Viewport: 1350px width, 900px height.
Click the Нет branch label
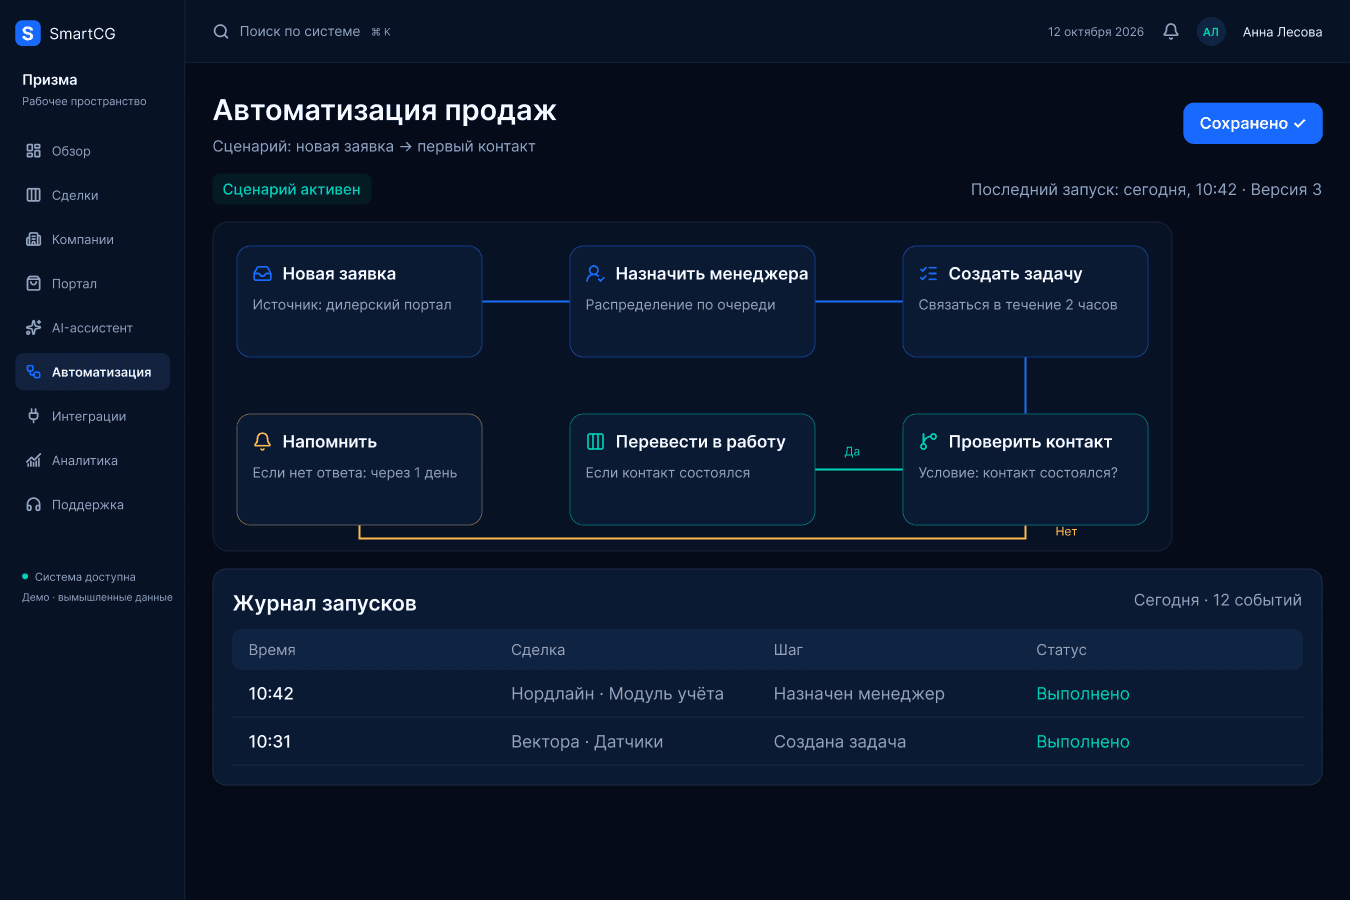pos(1066,531)
